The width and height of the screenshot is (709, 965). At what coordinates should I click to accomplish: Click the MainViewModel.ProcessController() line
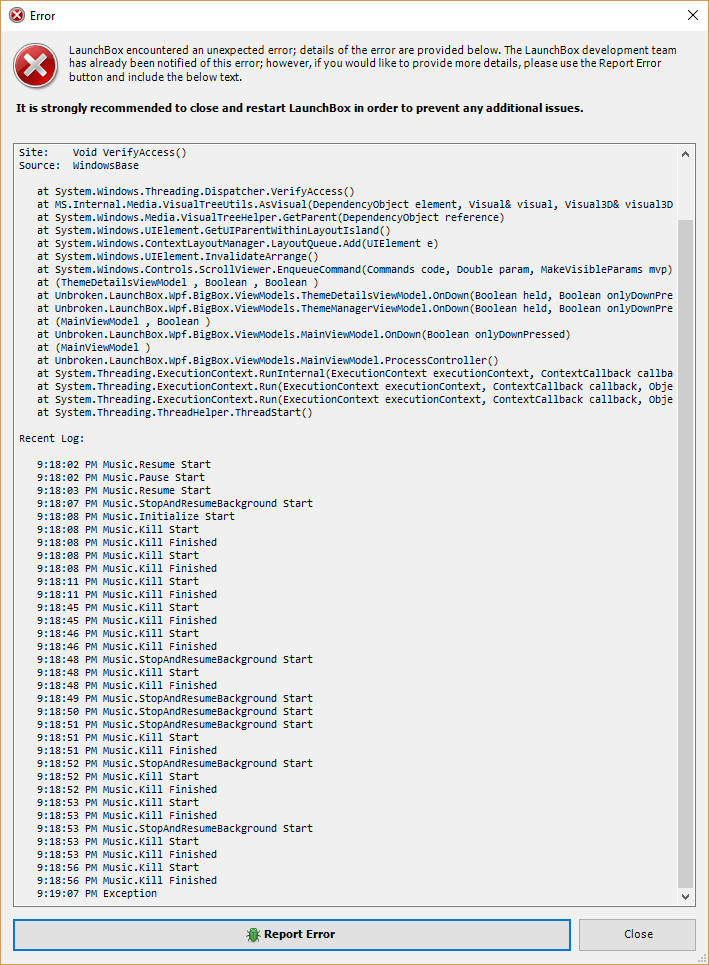(x=268, y=360)
